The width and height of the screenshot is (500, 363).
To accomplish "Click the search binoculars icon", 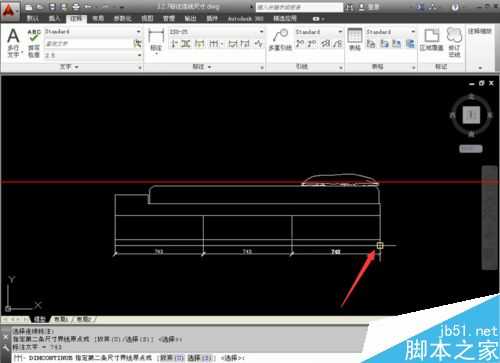I will (x=349, y=7).
